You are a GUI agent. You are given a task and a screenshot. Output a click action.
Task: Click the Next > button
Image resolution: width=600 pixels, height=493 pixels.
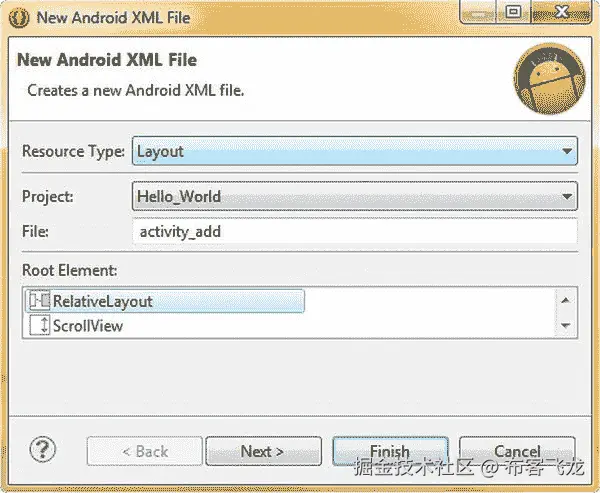point(263,451)
